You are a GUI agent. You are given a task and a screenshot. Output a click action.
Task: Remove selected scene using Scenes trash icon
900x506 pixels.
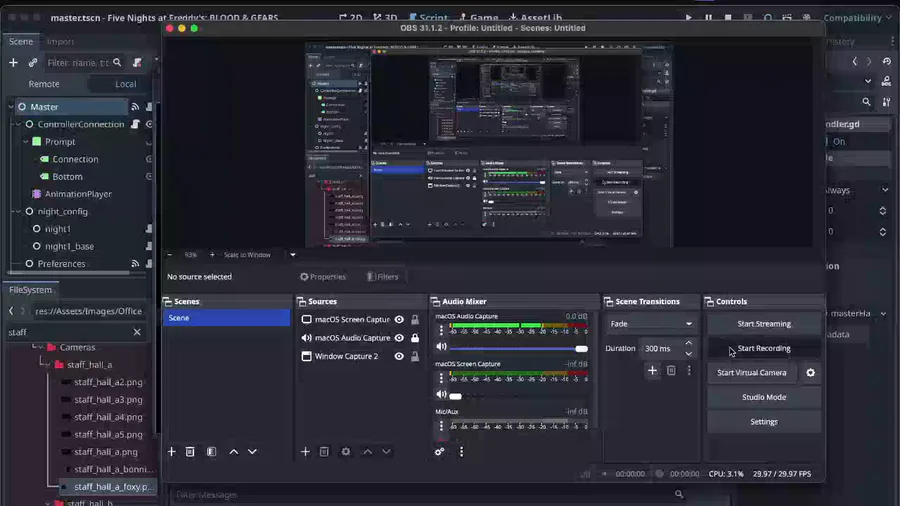[x=190, y=452]
